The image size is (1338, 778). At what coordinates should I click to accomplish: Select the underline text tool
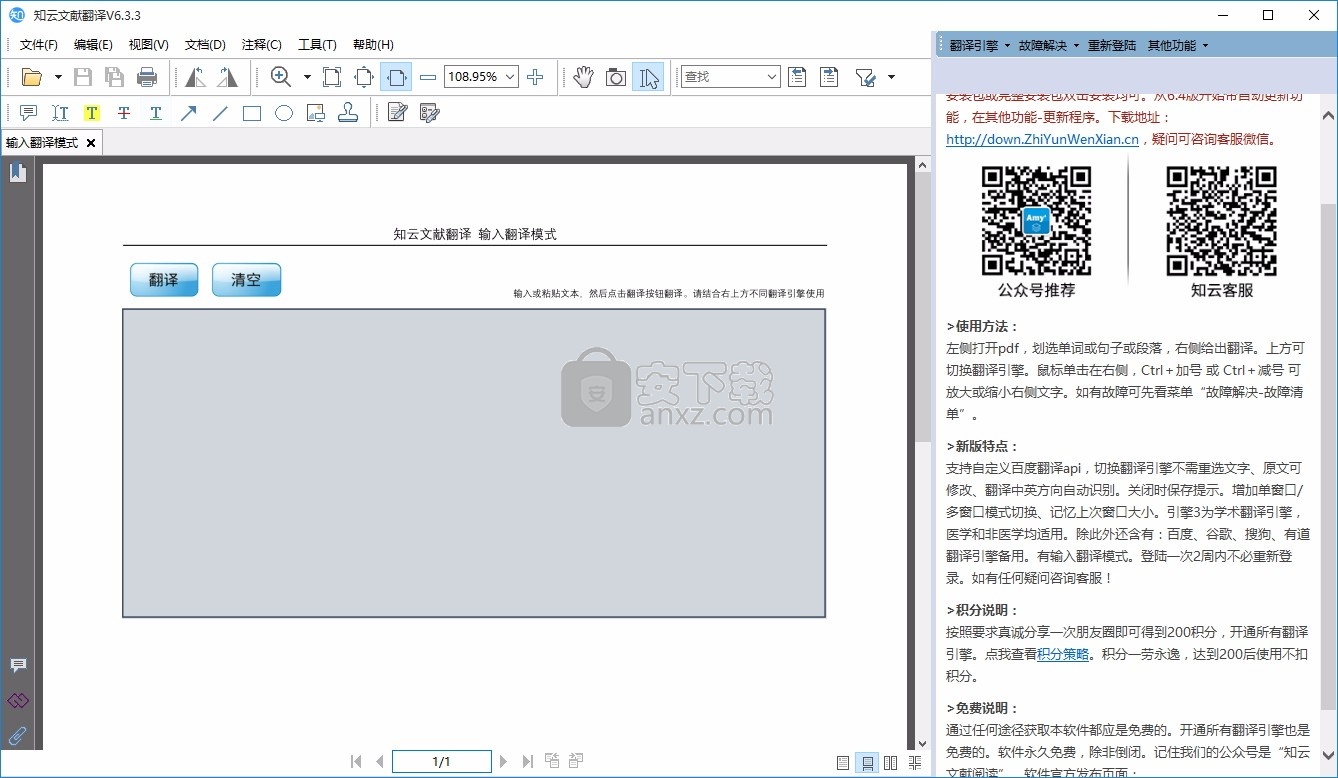click(x=156, y=113)
